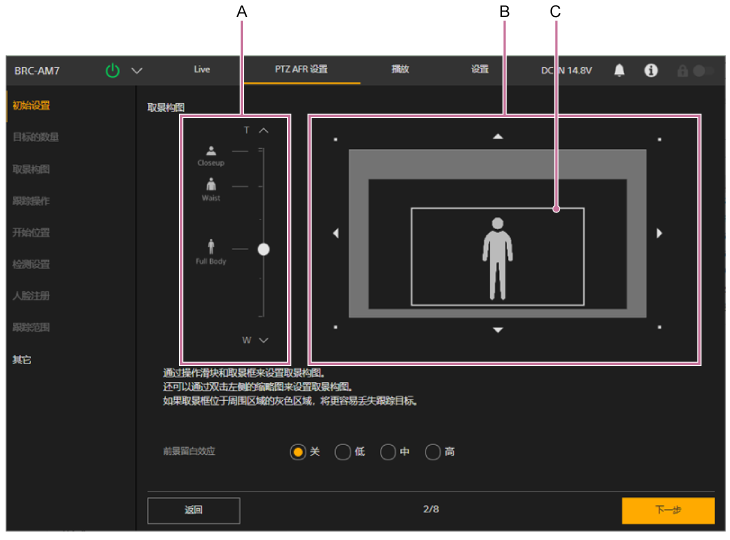Expand the dropdown next to power icon
Screen dimensions: 730x540
(x=137, y=71)
